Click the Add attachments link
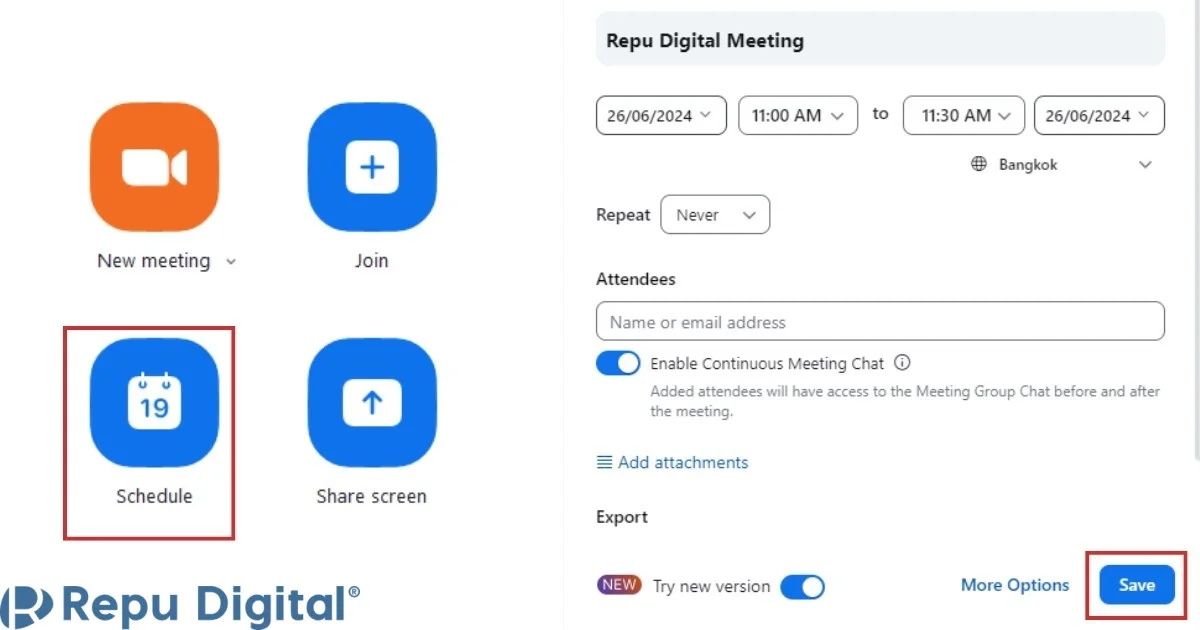The image size is (1200, 630). pos(672,462)
